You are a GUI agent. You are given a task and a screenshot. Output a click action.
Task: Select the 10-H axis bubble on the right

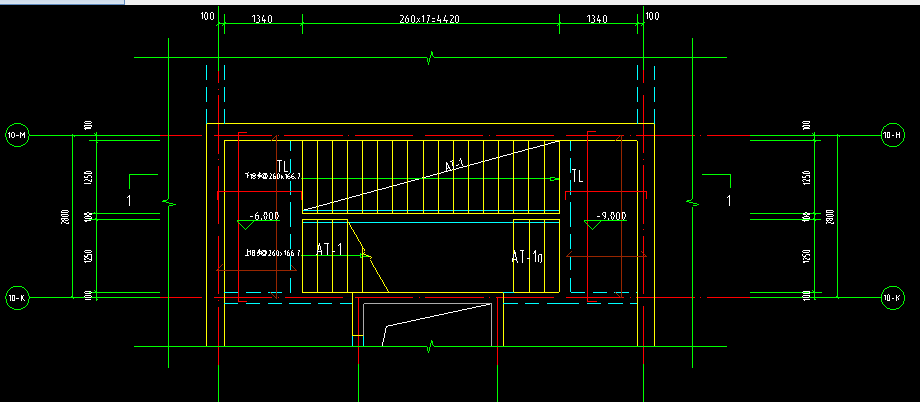[893, 136]
